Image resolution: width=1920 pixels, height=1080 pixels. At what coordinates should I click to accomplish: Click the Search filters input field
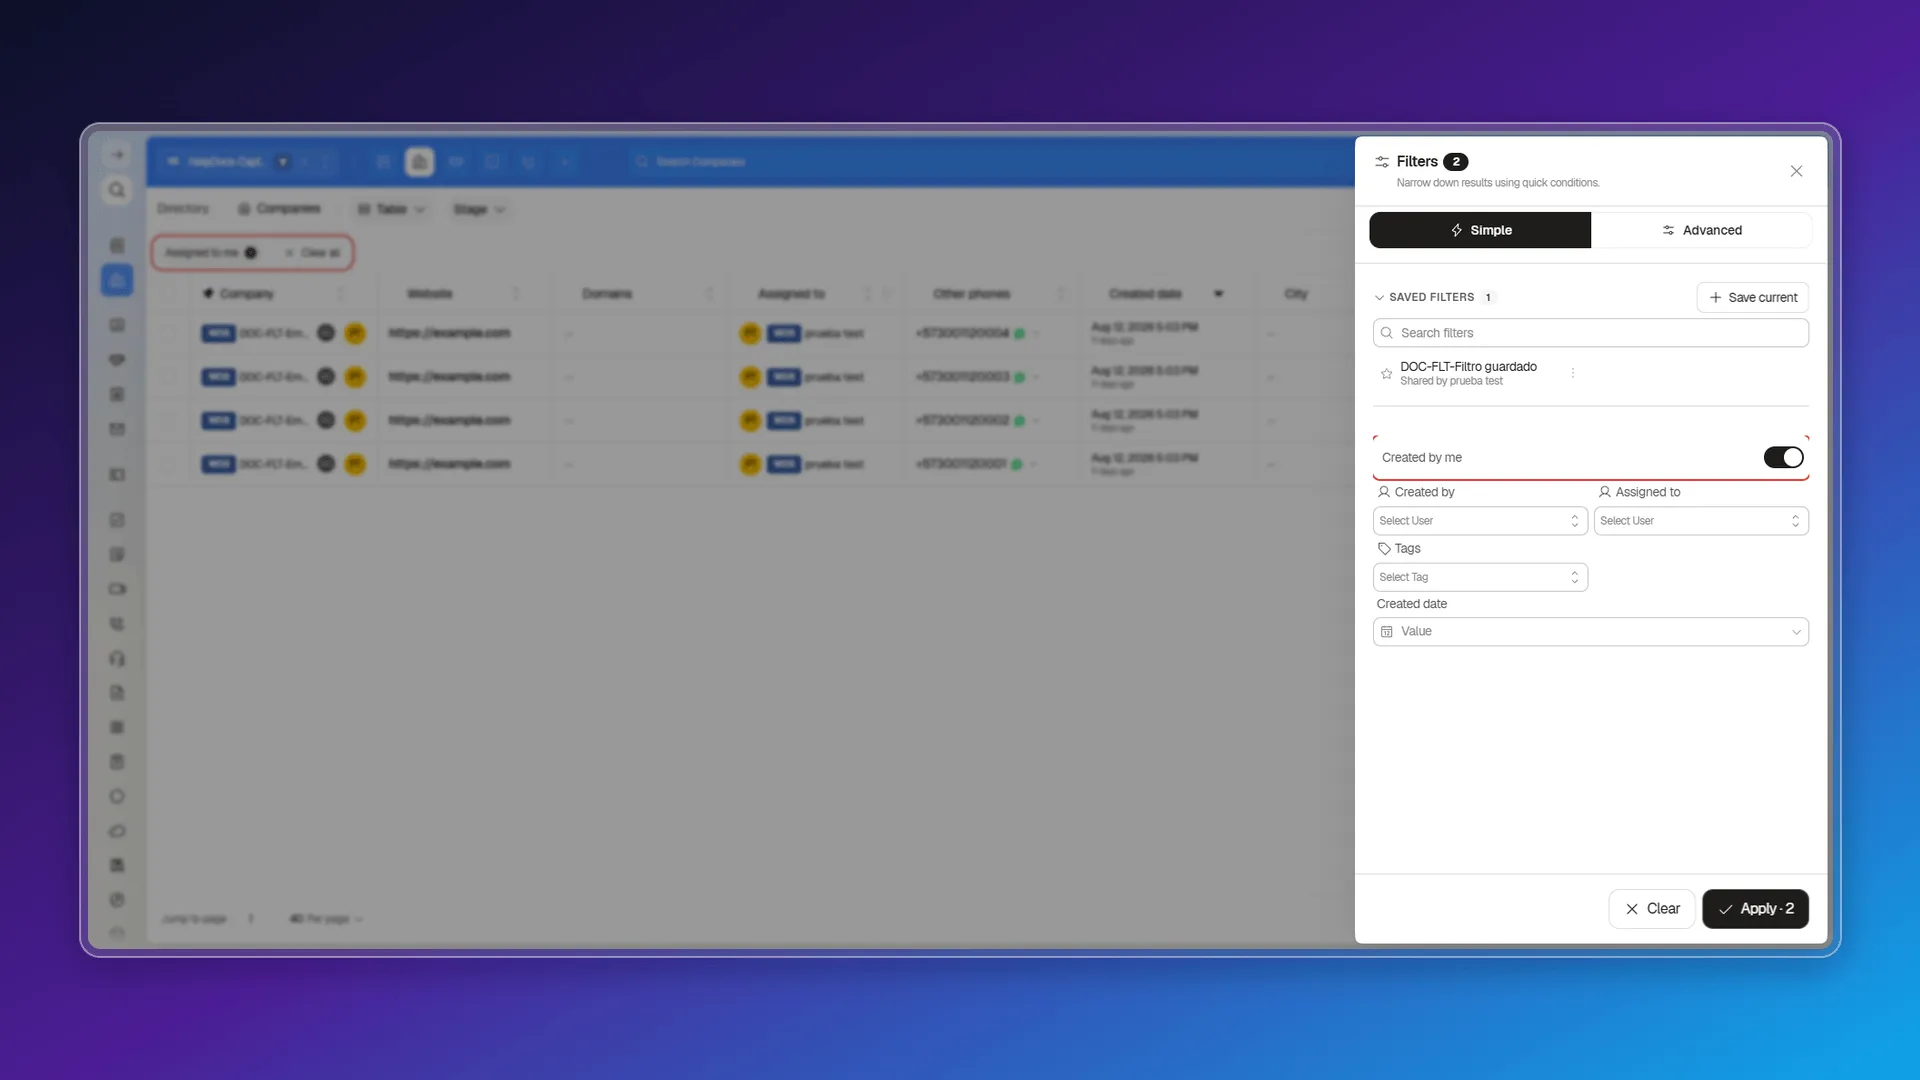click(1591, 333)
